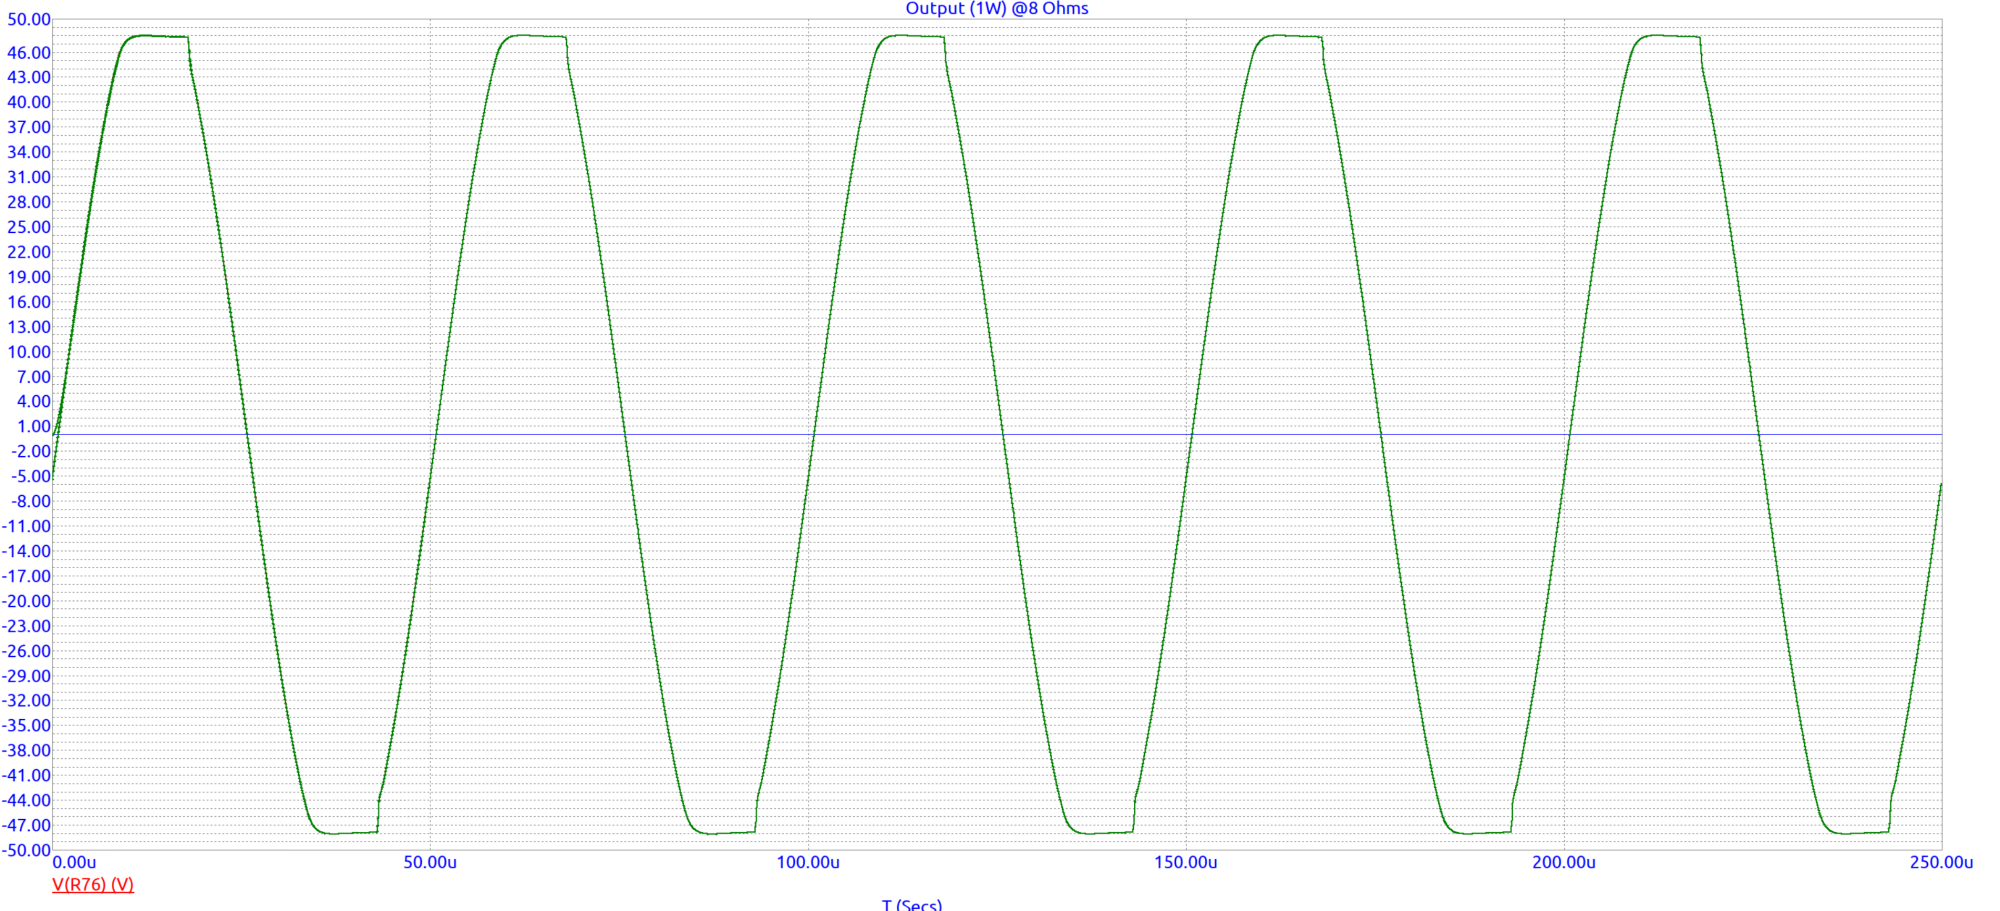Click the 46.00 y-axis value

click(29, 53)
